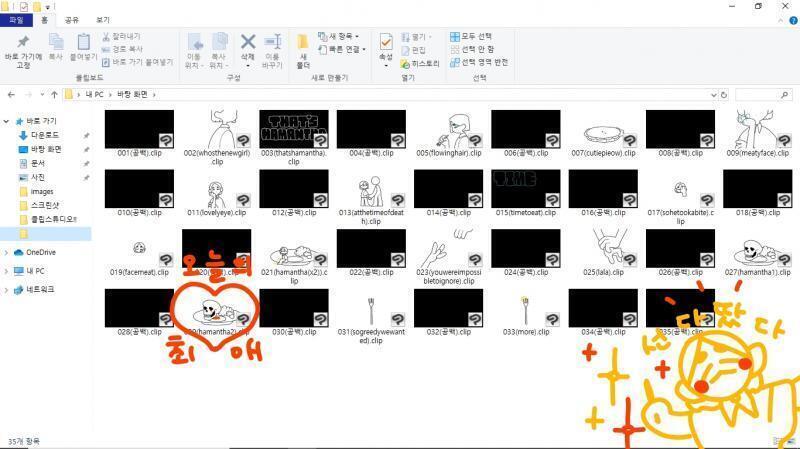Image resolution: width=800 pixels, height=449 pixels.
Task: Click Select none (선택 안 함)
Action: pyautogui.click(x=472, y=49)
